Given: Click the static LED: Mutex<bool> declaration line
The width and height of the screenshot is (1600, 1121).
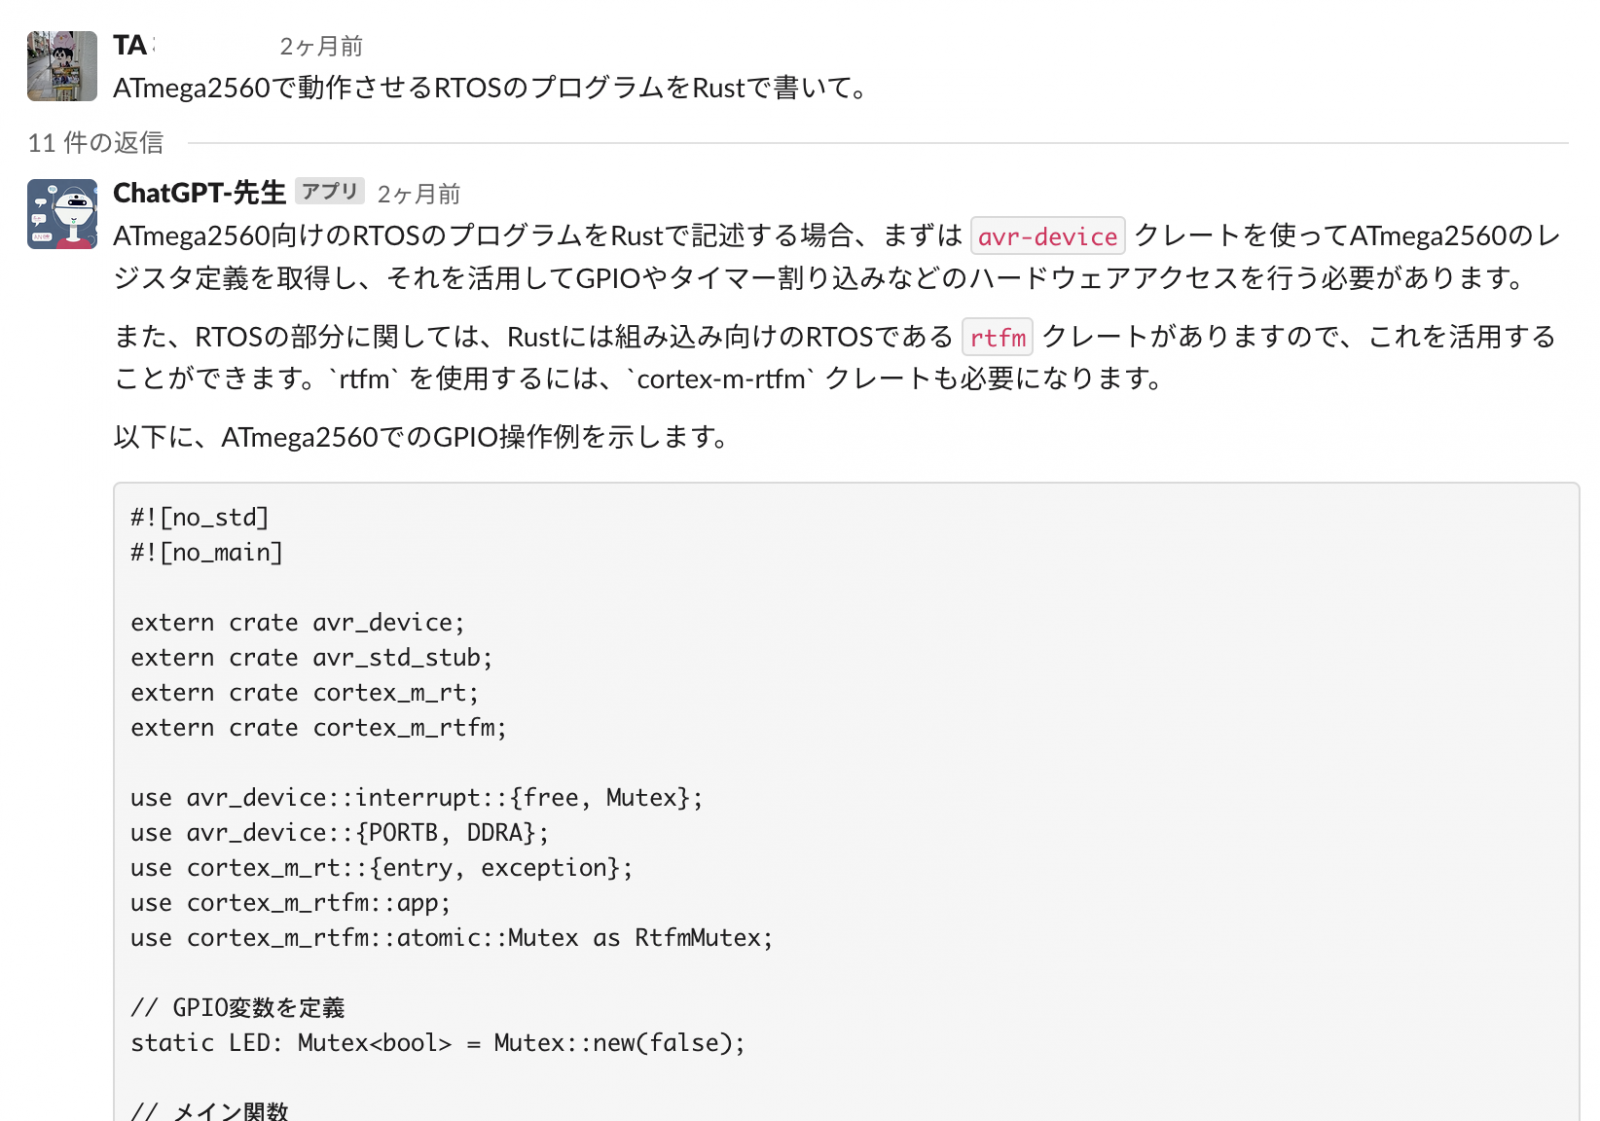Looking at the screenshot, I should [438, 1042].
